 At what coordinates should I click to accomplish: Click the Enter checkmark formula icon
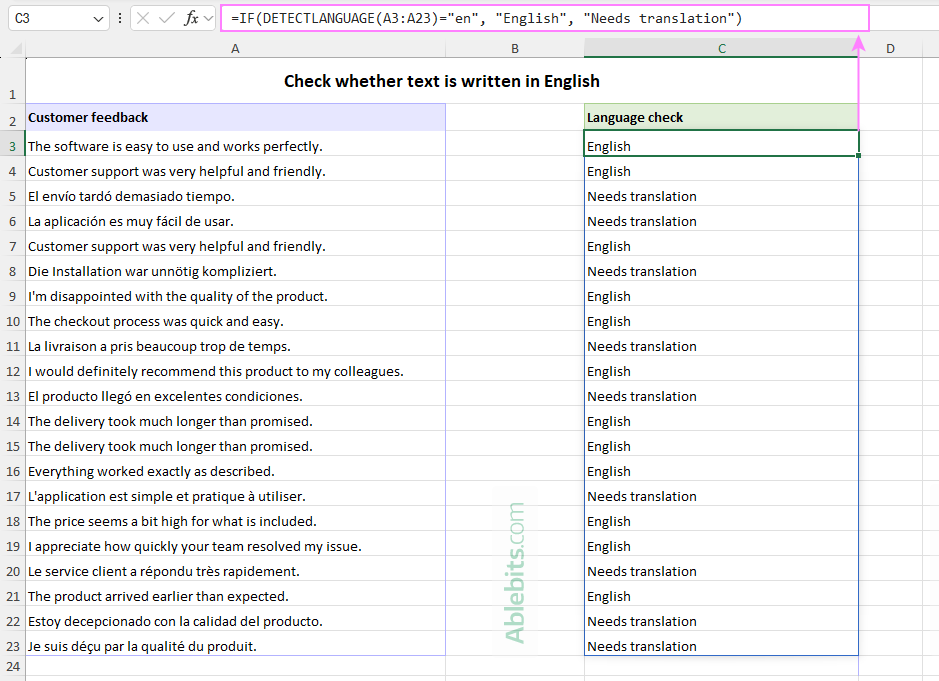(x=166, y=19)
